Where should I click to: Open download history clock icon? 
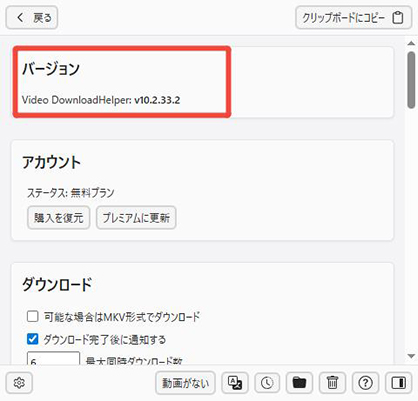[267, 383]
